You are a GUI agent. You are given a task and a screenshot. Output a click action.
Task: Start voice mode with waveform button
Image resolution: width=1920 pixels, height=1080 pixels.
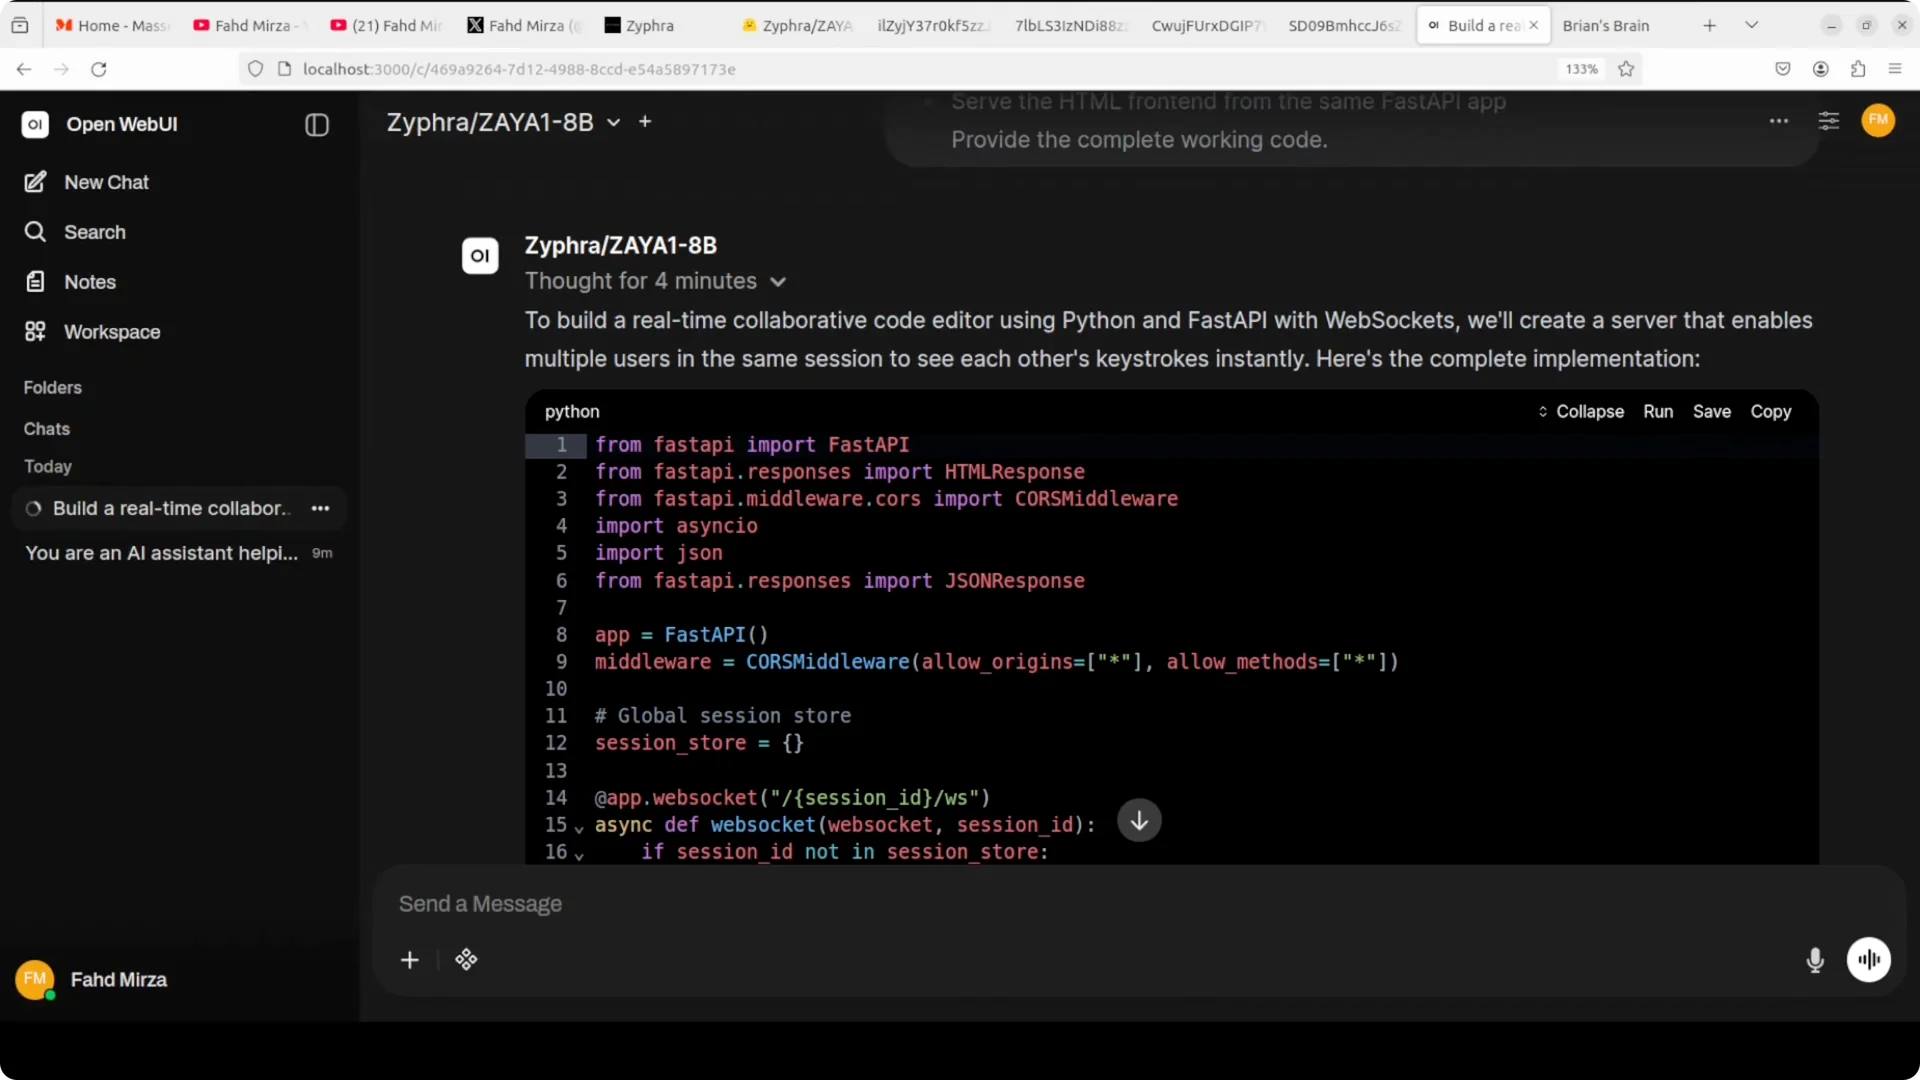[1868, 960]
